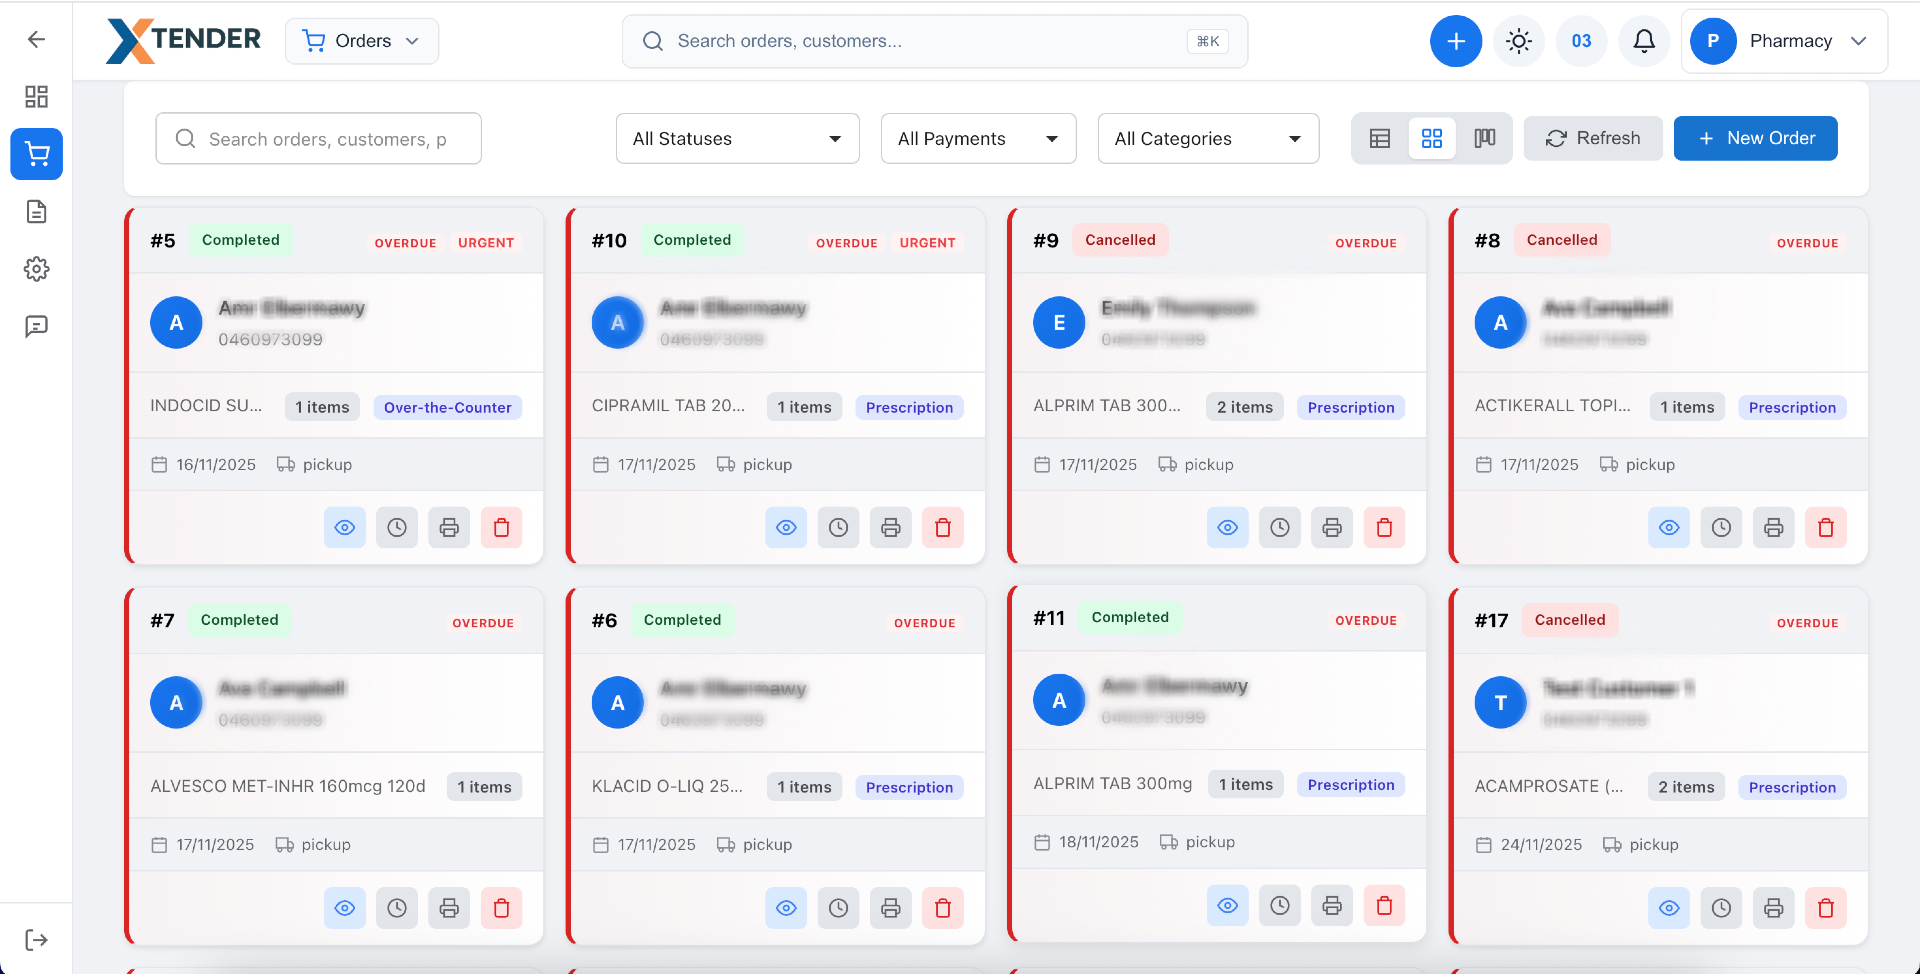1920x974 pixels.
Task: Create a new record with the plus button
Action: pyautogui.click(x=1456, y=41)
